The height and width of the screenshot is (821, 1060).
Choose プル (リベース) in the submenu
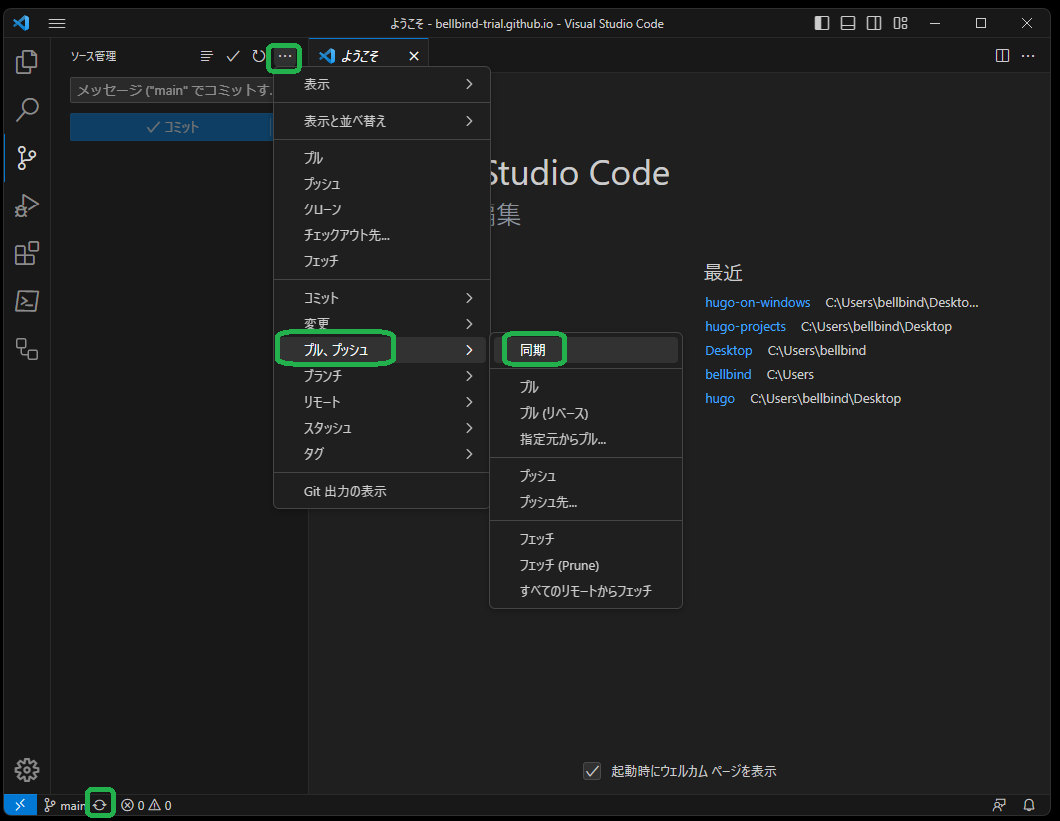pos(585,413)
